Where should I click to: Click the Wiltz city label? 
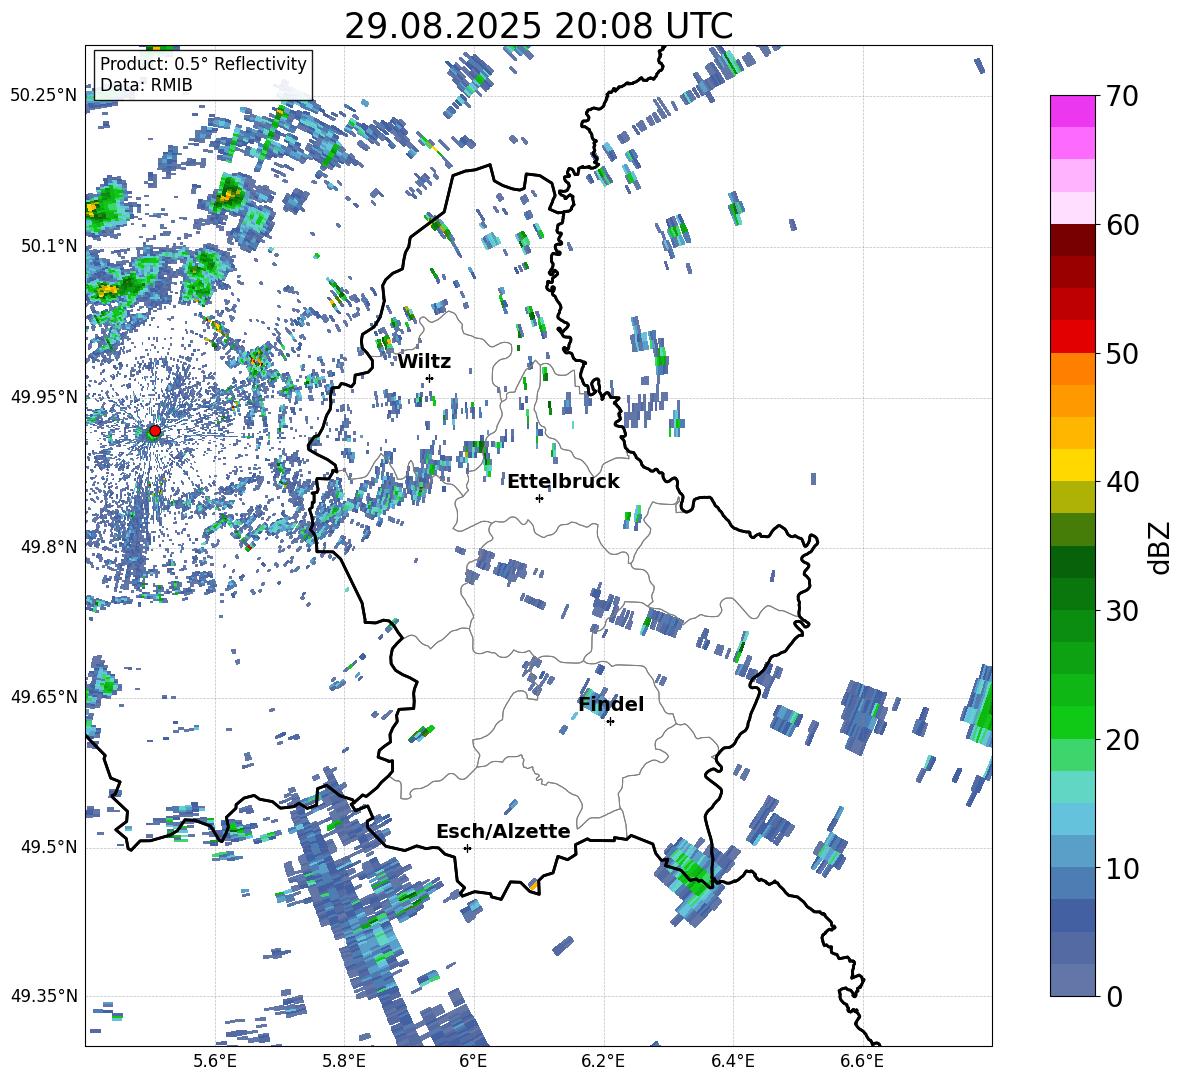tap(424, 362)
